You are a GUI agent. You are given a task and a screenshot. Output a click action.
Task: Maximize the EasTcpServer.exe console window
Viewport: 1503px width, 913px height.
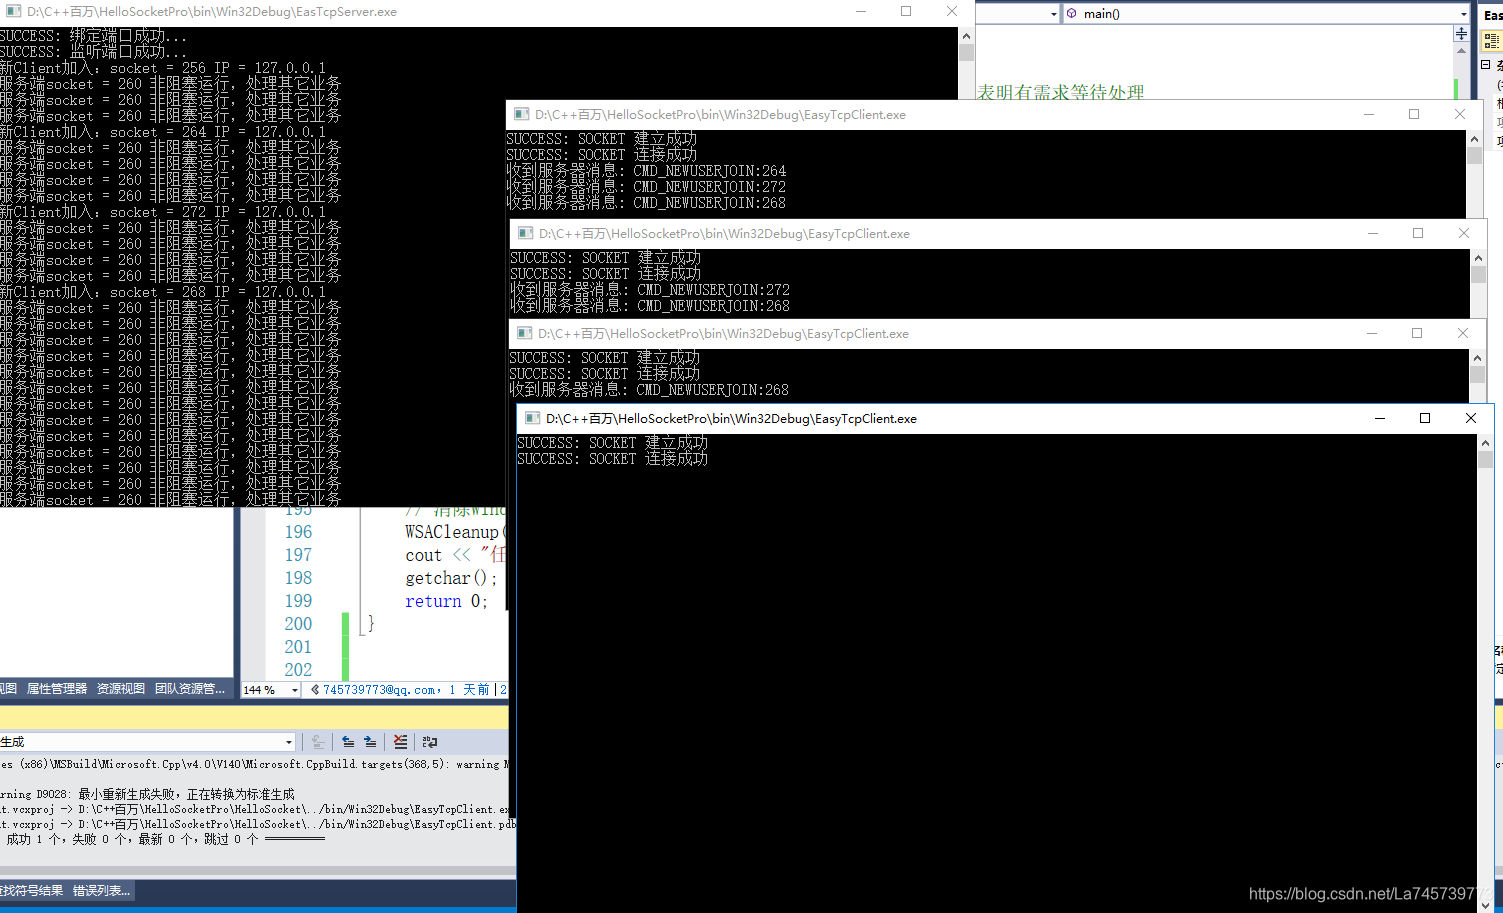[906, 11]
